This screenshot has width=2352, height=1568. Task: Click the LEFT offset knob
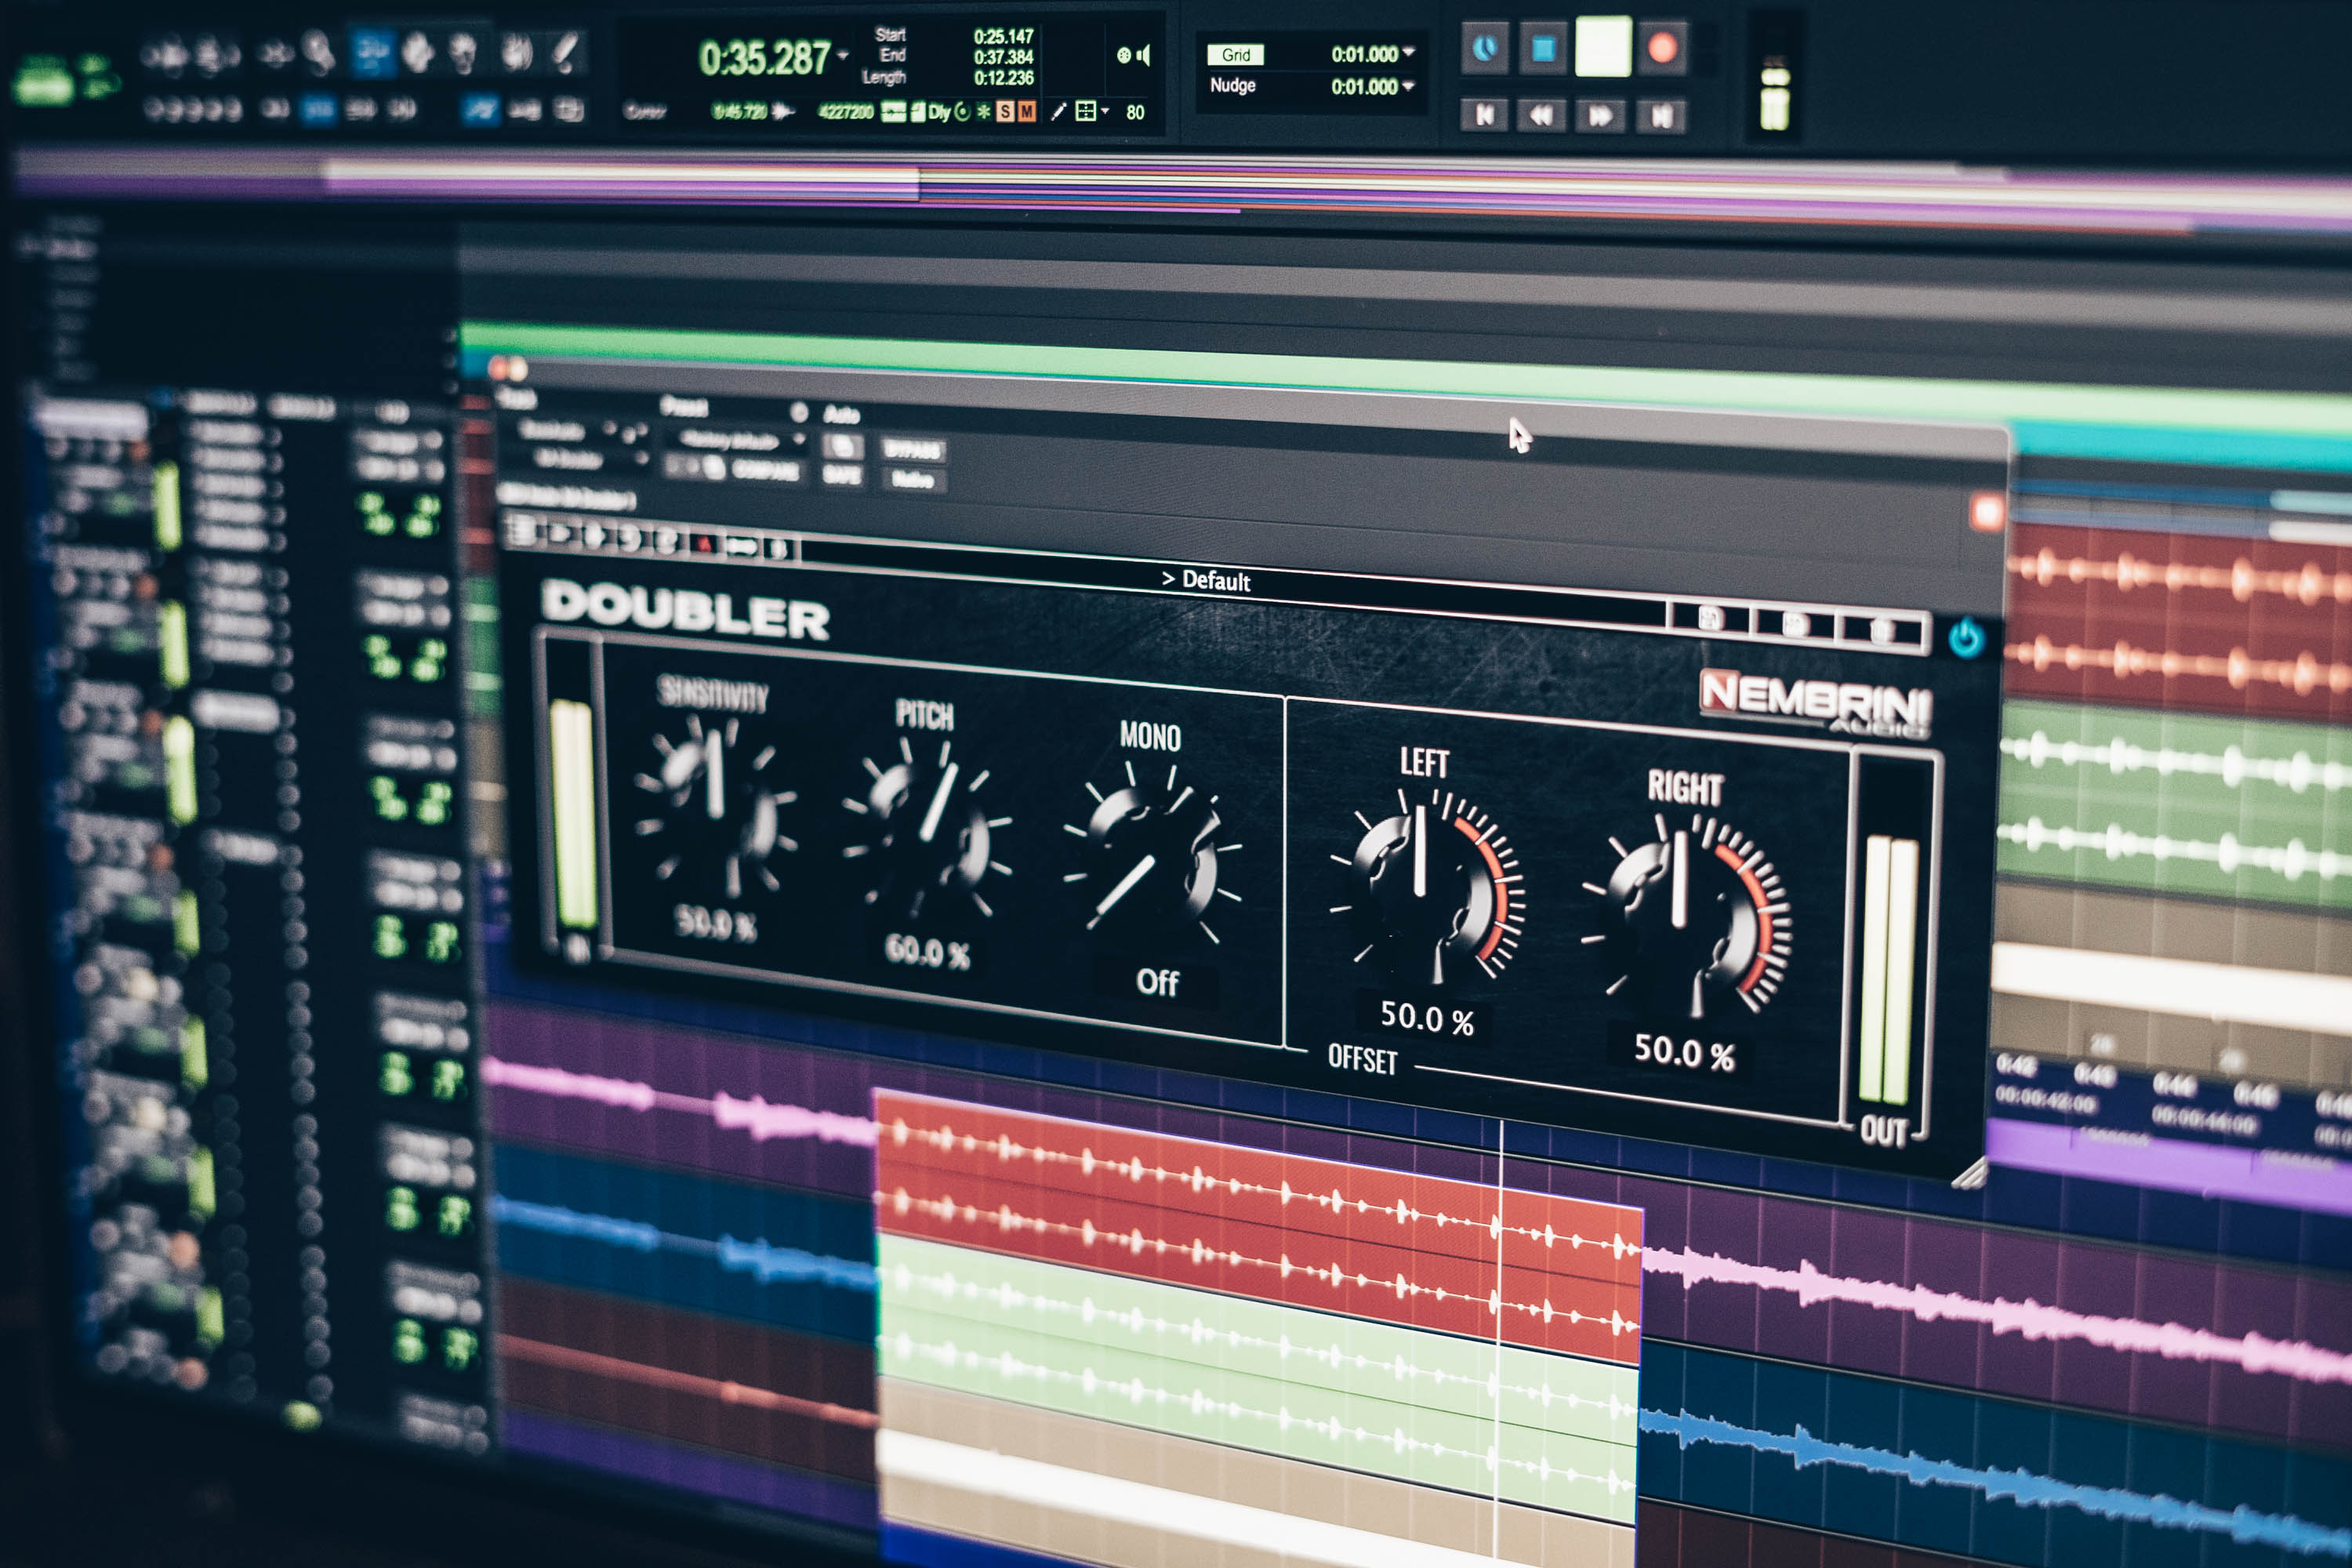(x=1425, y=885)
